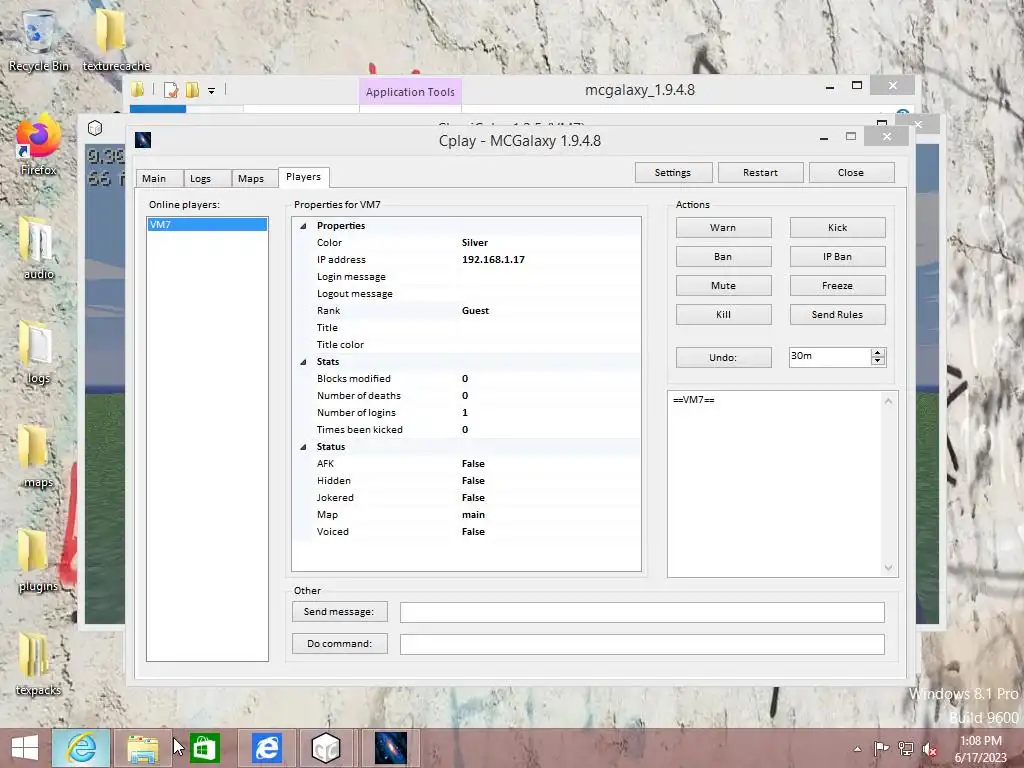
Task: Mute the selected player
Action: pos(723,285)
